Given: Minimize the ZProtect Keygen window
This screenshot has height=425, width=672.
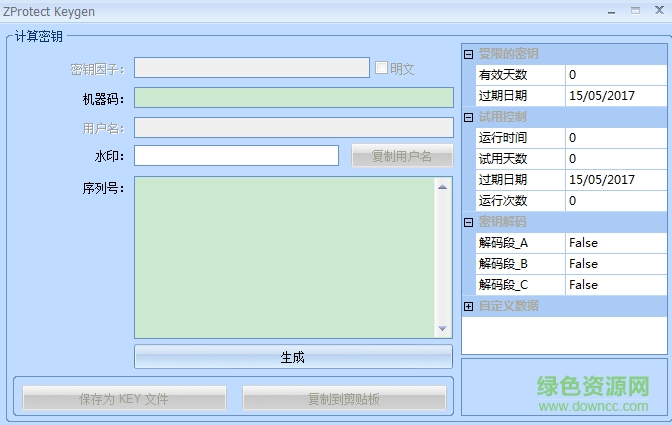Looking at the screenshot, I should point(612,12).
